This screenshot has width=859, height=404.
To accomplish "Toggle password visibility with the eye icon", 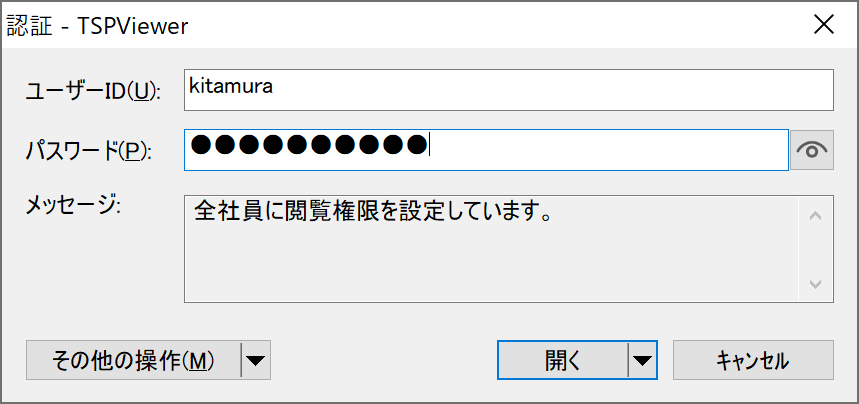I will coord(812,150).
